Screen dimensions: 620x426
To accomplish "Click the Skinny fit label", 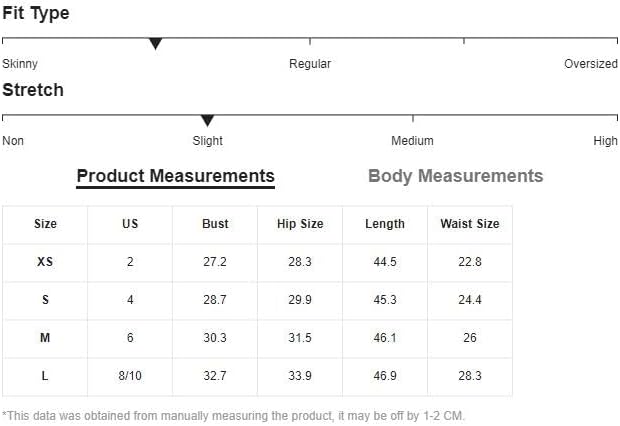I will coord(20,64).
